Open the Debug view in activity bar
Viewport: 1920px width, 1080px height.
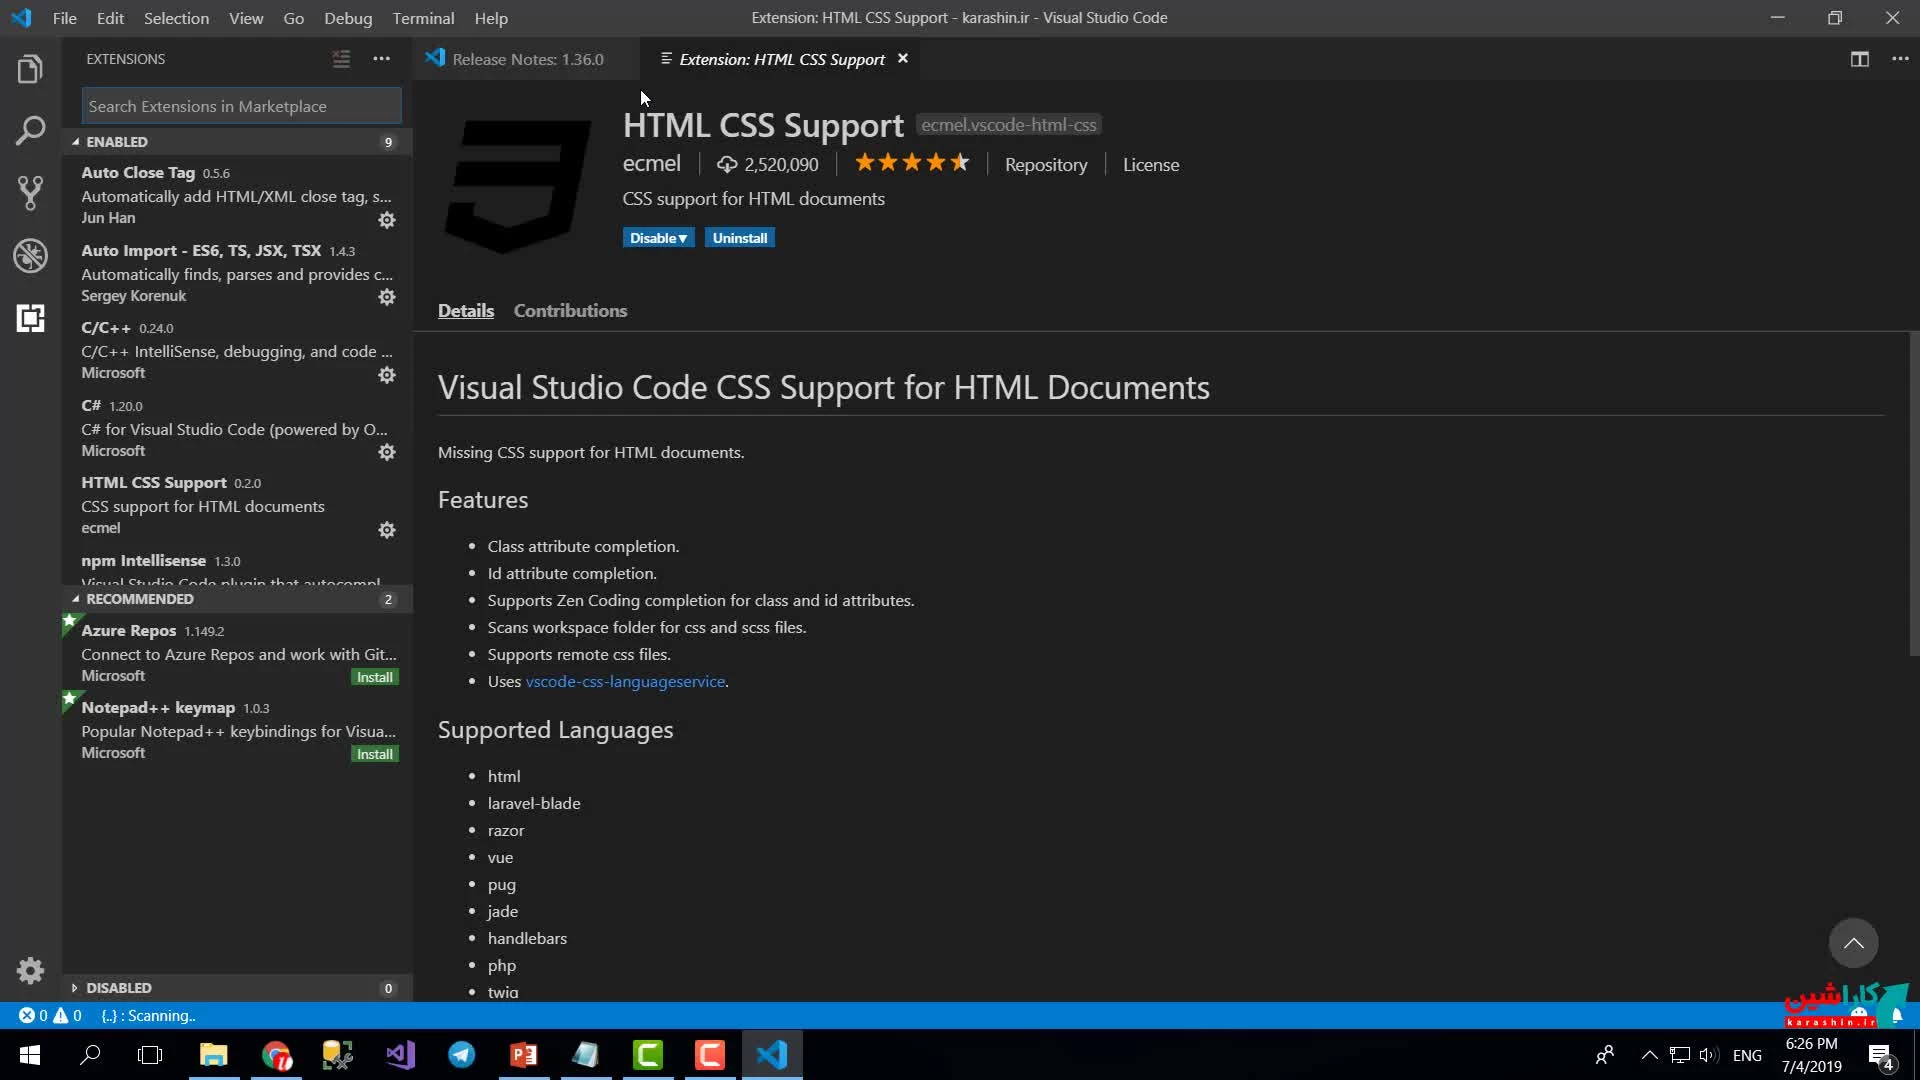pyautogui.click(x=30, y=255)
